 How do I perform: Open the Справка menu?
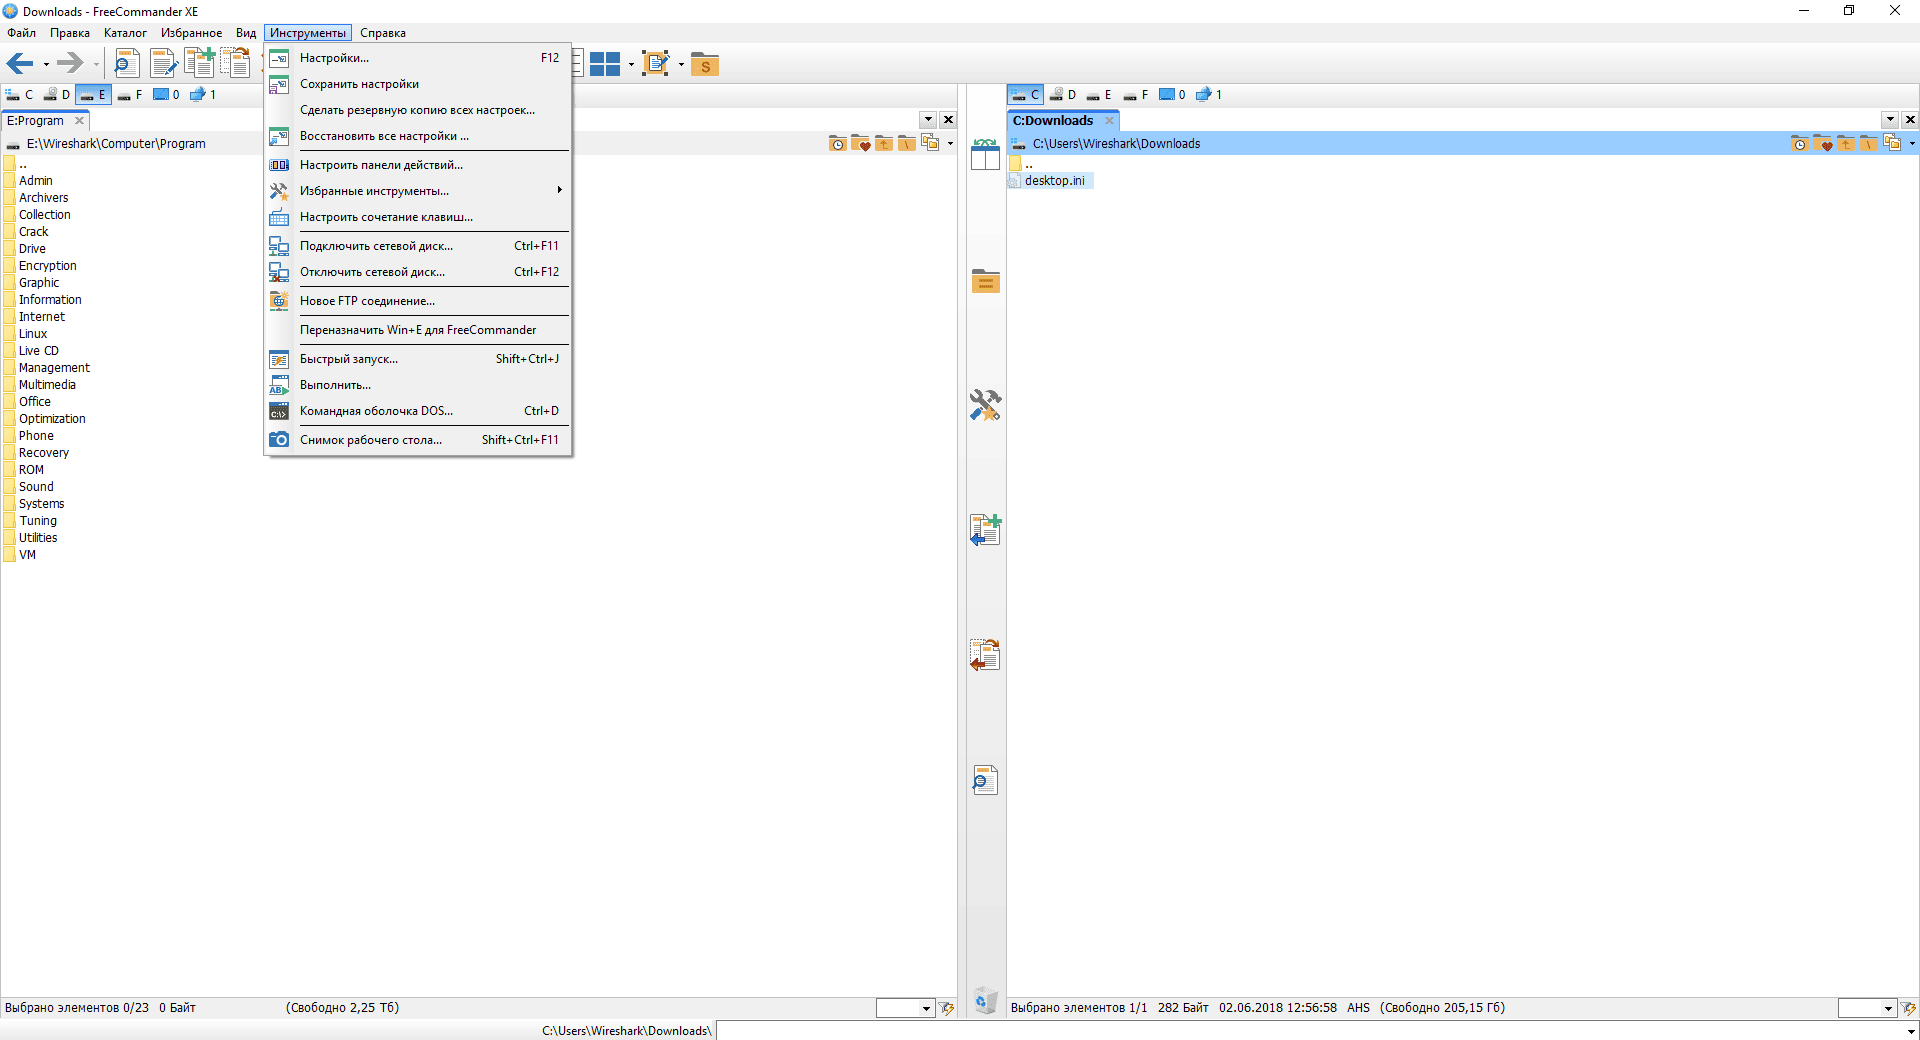pyautogui.click(x=383, y=33)
